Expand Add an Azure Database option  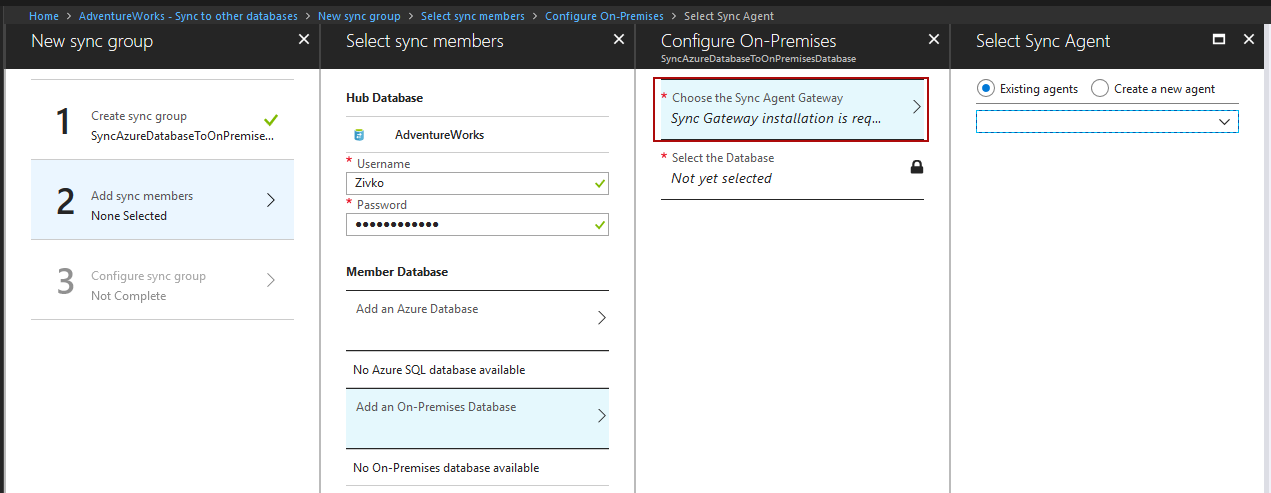[477, 318]
